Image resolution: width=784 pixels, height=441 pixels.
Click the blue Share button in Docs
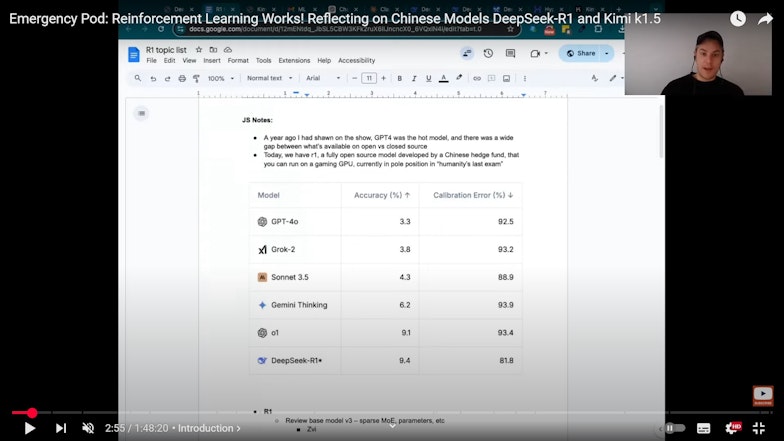pos(580,53)
